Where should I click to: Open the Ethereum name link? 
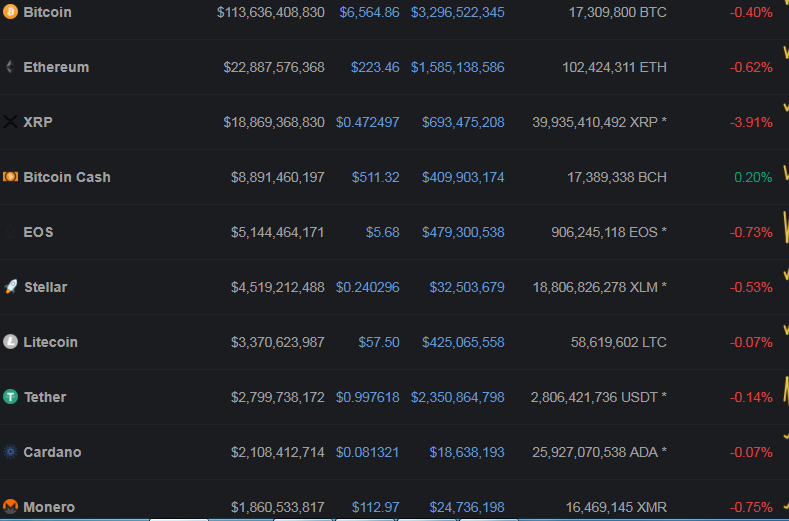56,67
